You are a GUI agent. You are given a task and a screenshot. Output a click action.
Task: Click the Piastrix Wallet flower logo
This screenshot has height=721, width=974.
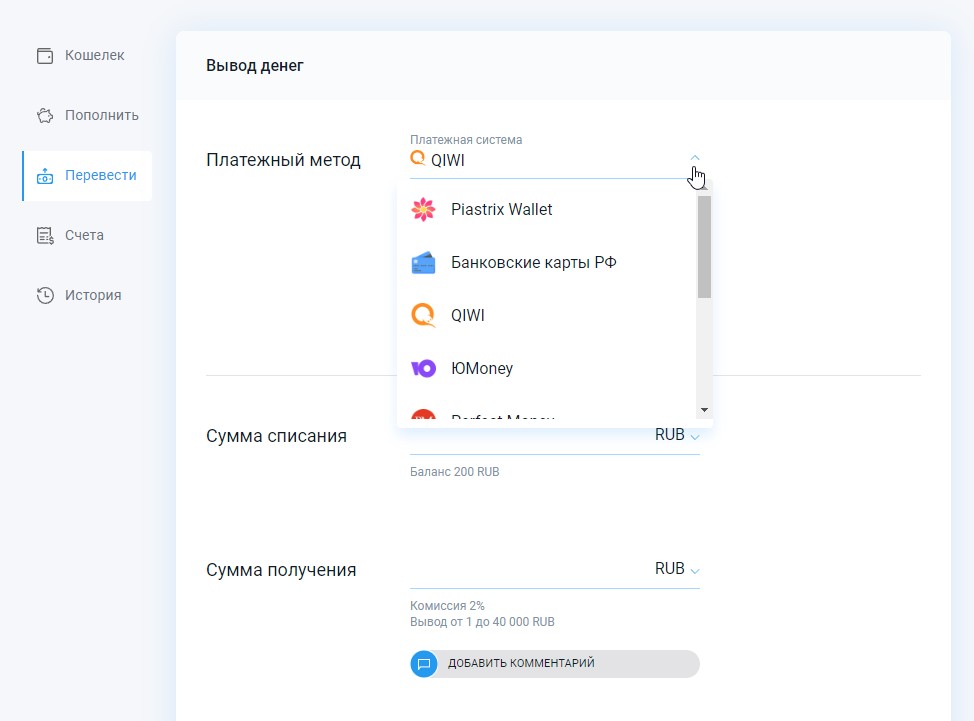click(424, 209)
